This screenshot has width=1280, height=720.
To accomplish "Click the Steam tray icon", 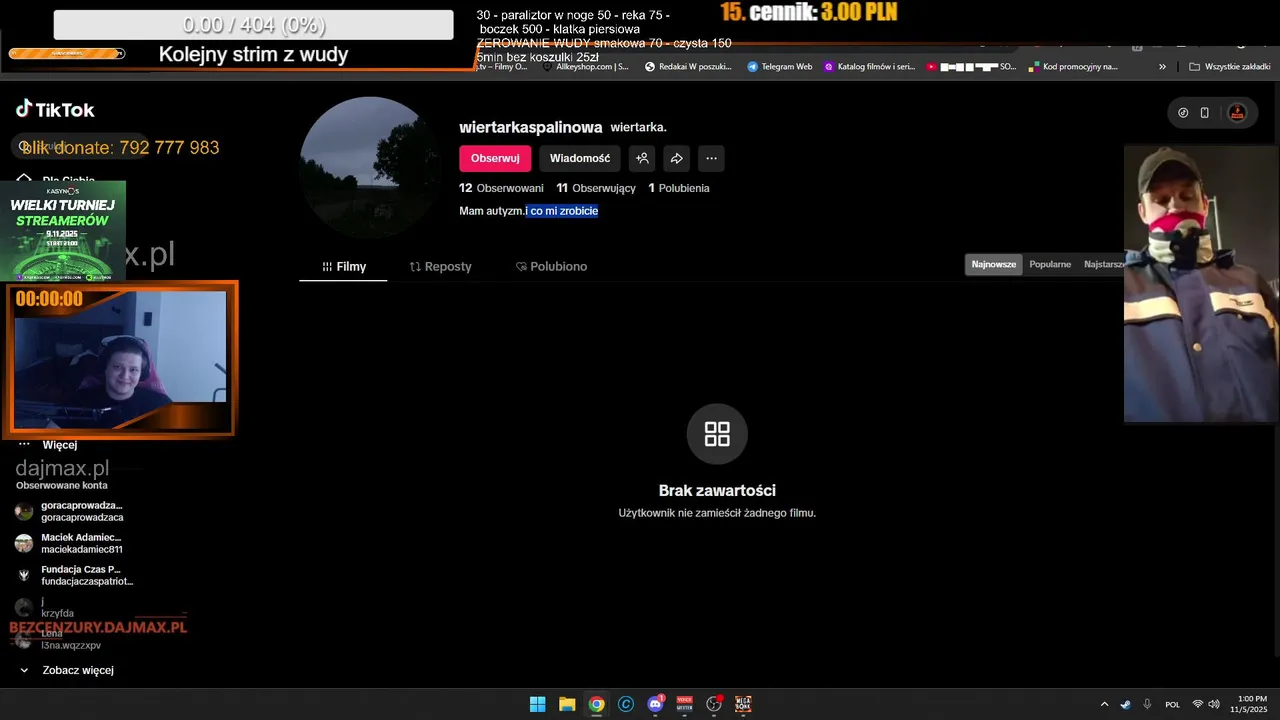I will click(1126, 704).
